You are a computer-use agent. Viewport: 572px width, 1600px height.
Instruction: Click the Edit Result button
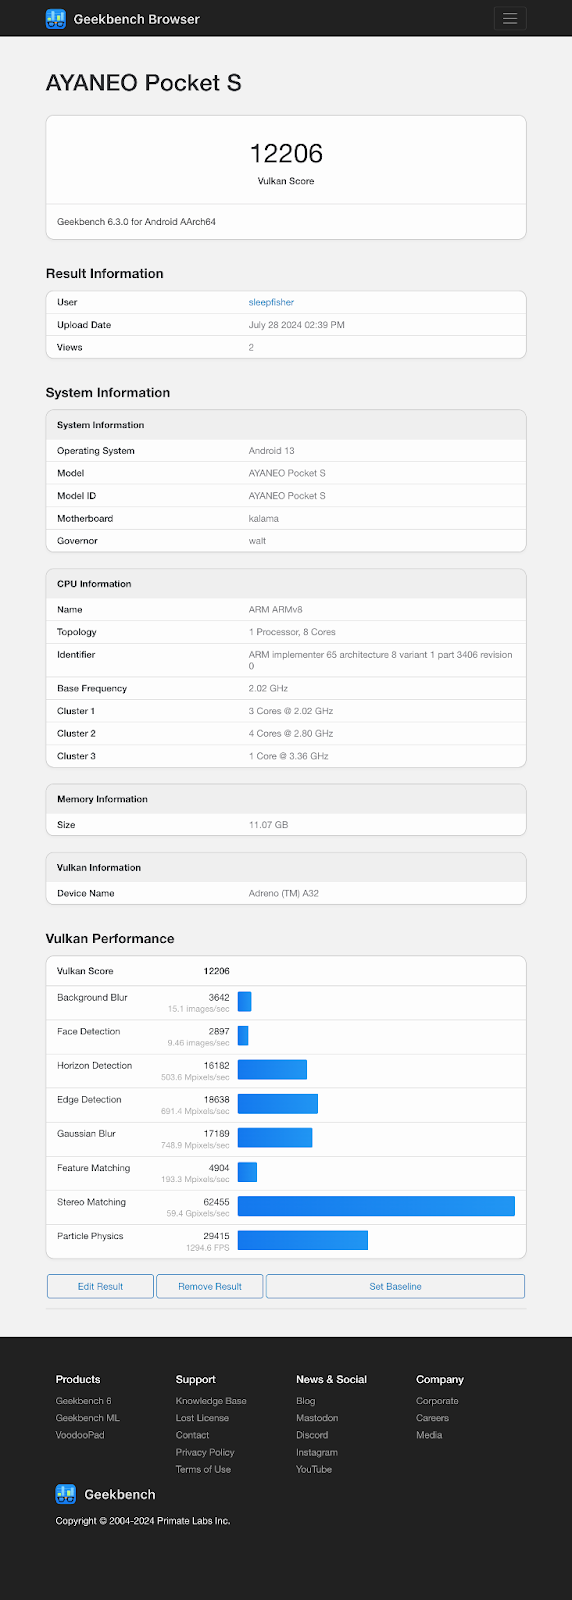pos(100,1286)
